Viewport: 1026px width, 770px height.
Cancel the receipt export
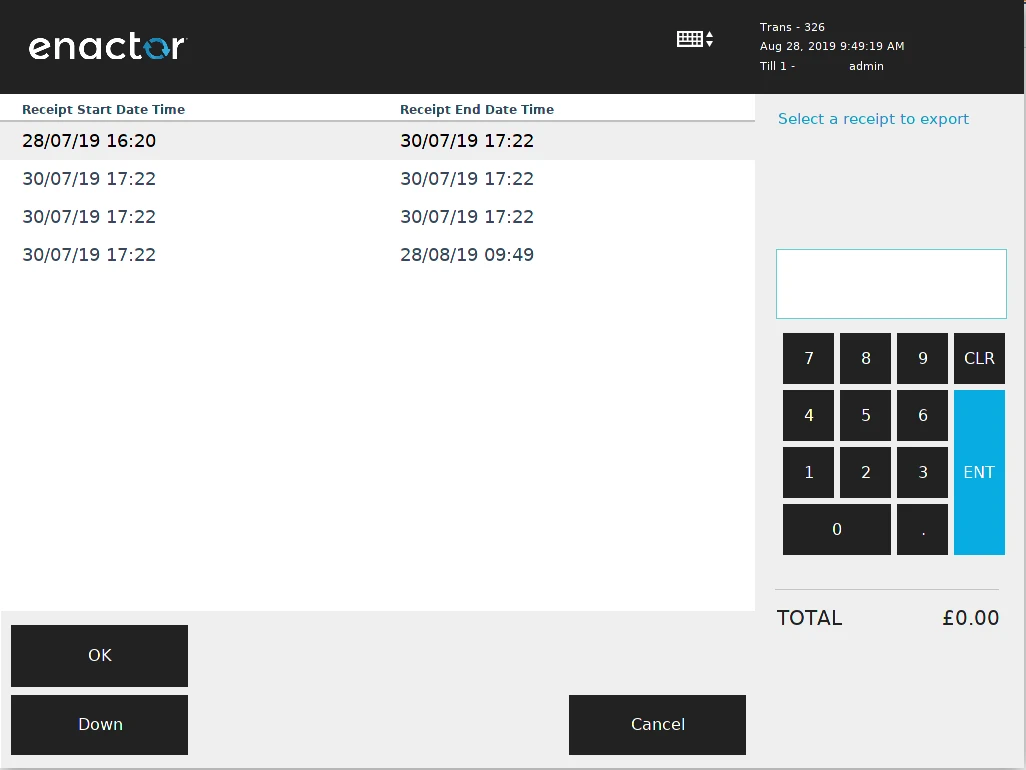point(657,725)
